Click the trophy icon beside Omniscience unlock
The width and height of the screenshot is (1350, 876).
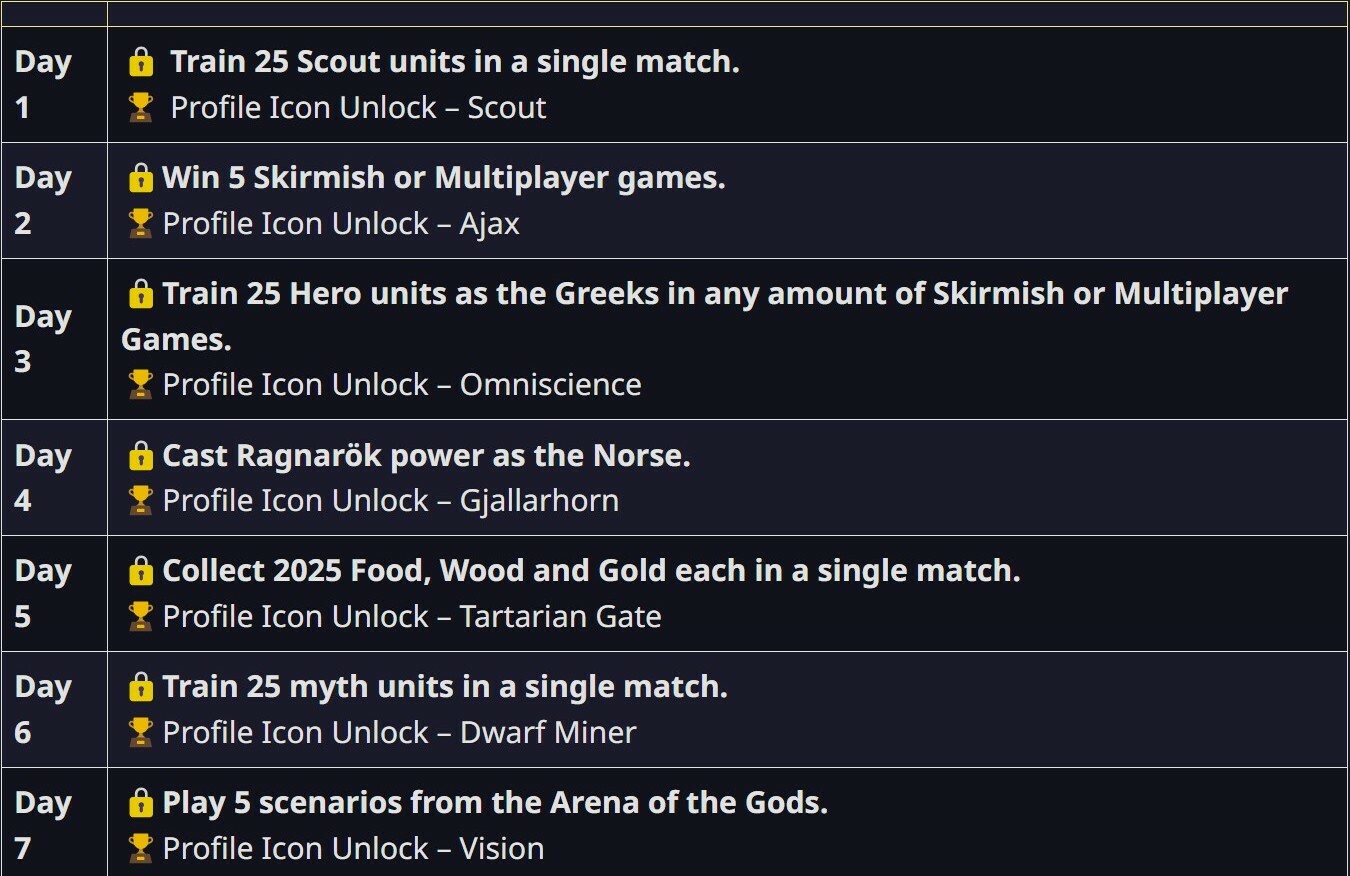click(141, 385)
